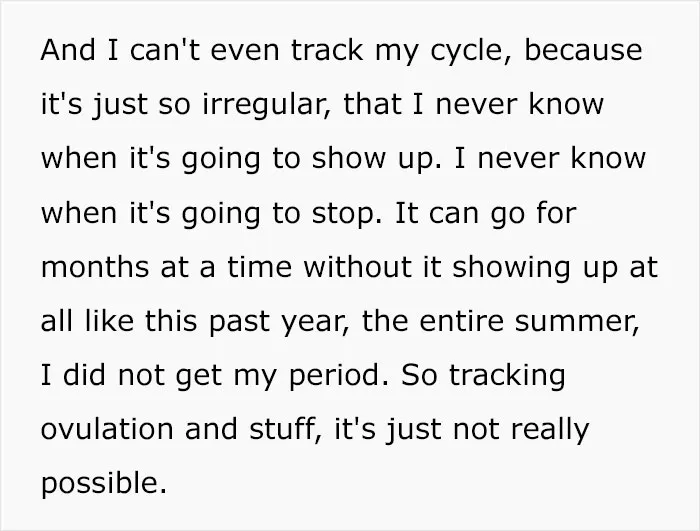Click the word 'because' ending first line
The image size is (700, 531).
(583, 49)
